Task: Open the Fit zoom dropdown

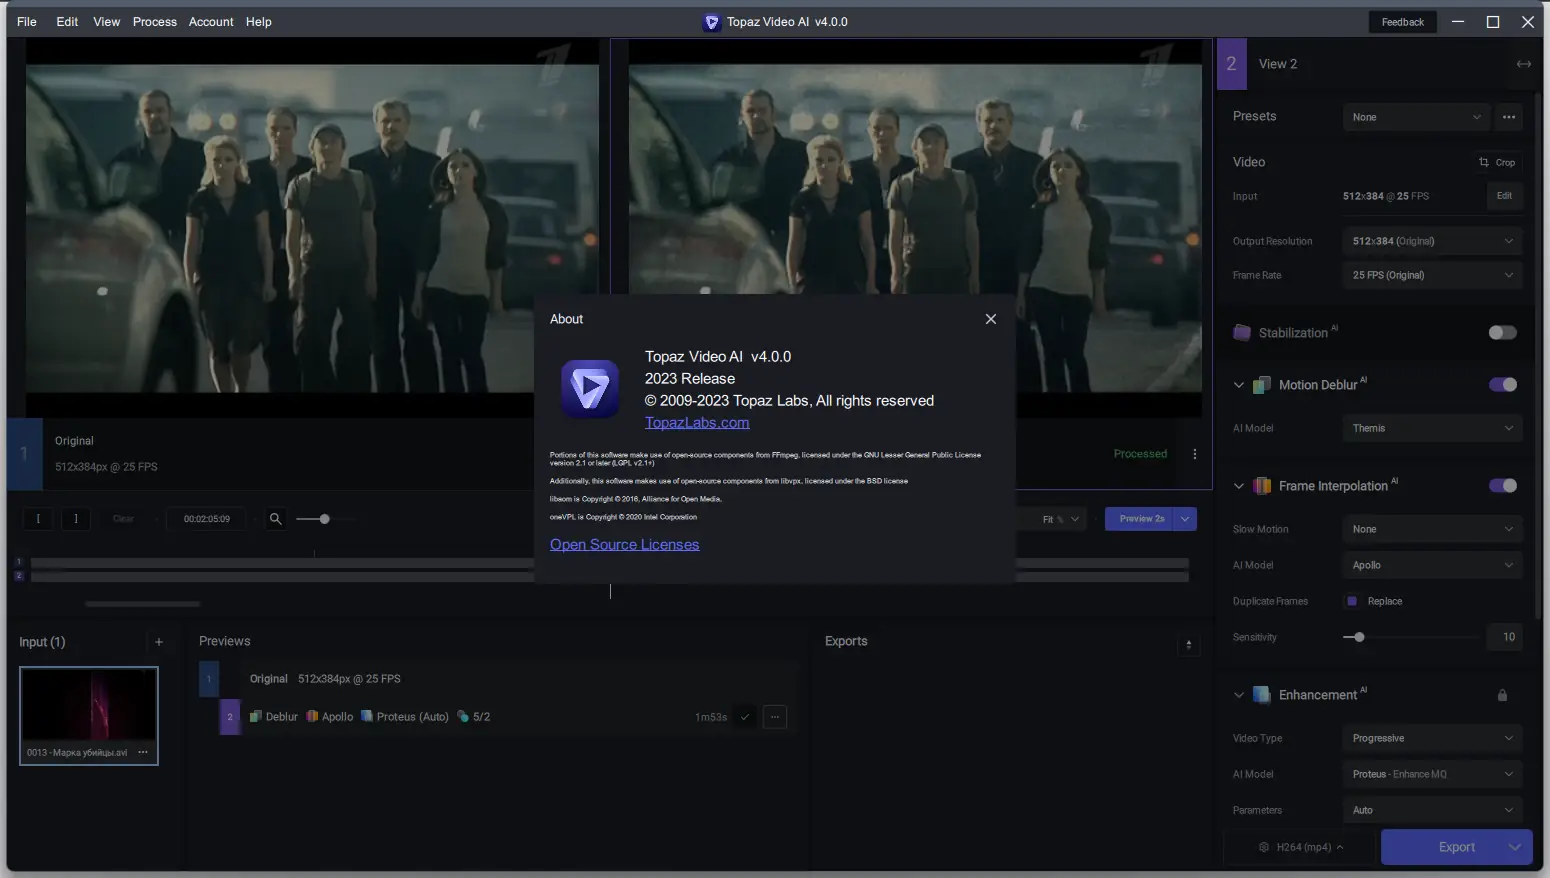Action: pyautogui.click(x=1060, y=519)
